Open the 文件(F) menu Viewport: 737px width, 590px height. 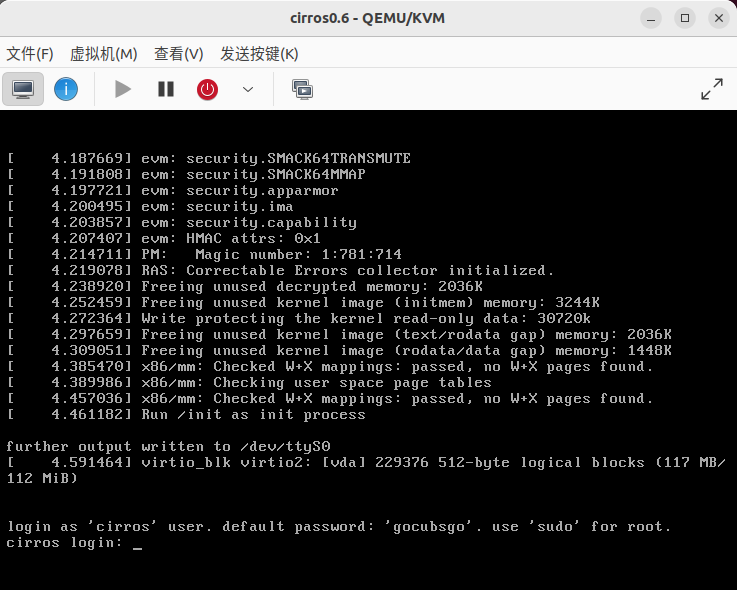point(30,54)
